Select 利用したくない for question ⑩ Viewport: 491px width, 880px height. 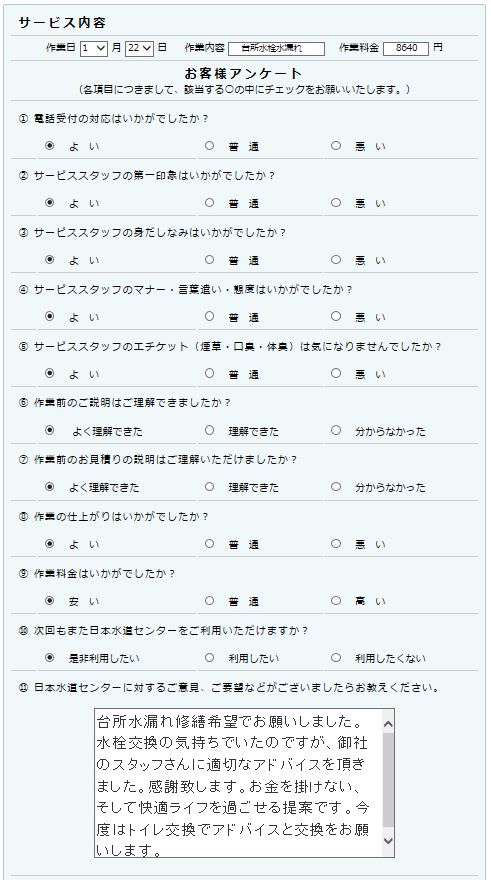click(x=336, y=657)
